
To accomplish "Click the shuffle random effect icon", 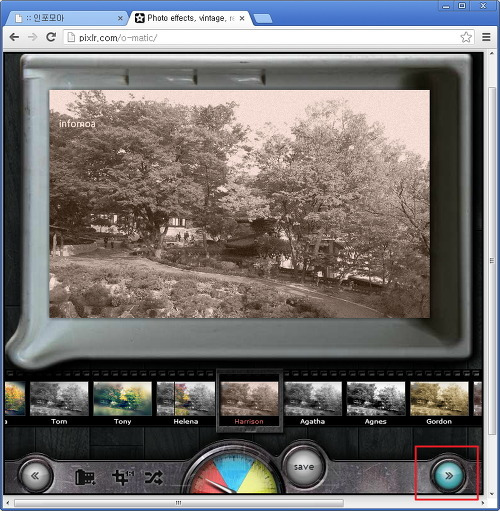I will [x=154, y=477].
